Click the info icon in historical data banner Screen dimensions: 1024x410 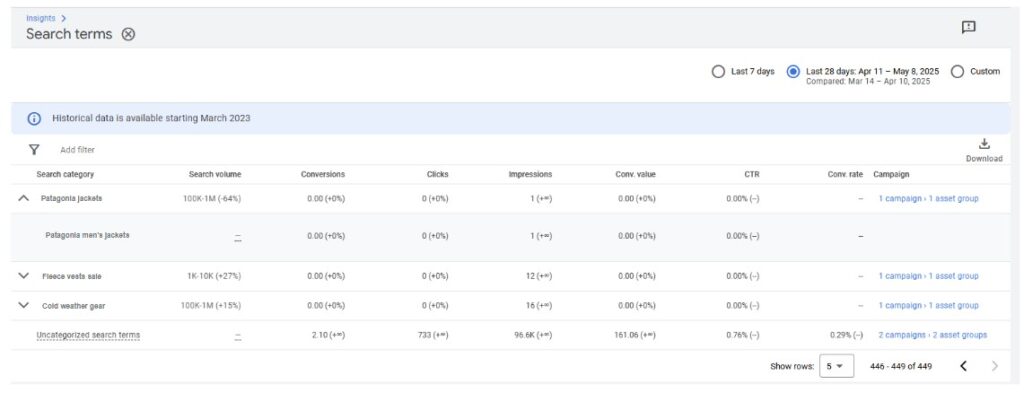(34, 118)
